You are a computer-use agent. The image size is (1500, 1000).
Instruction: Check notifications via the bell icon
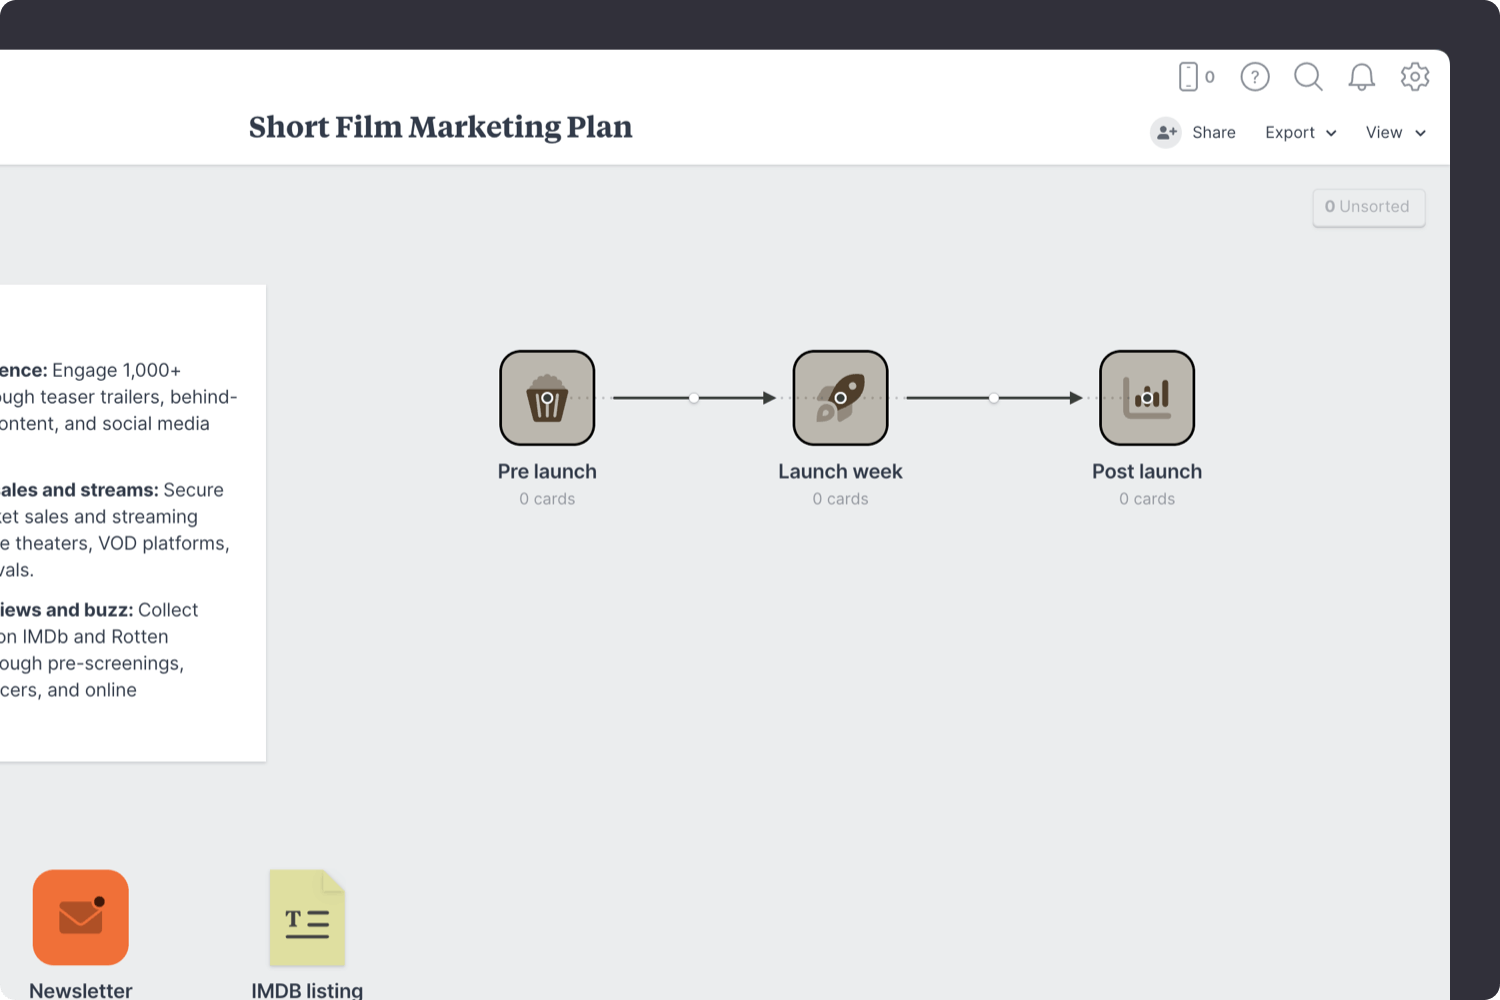pos(1361,77)
